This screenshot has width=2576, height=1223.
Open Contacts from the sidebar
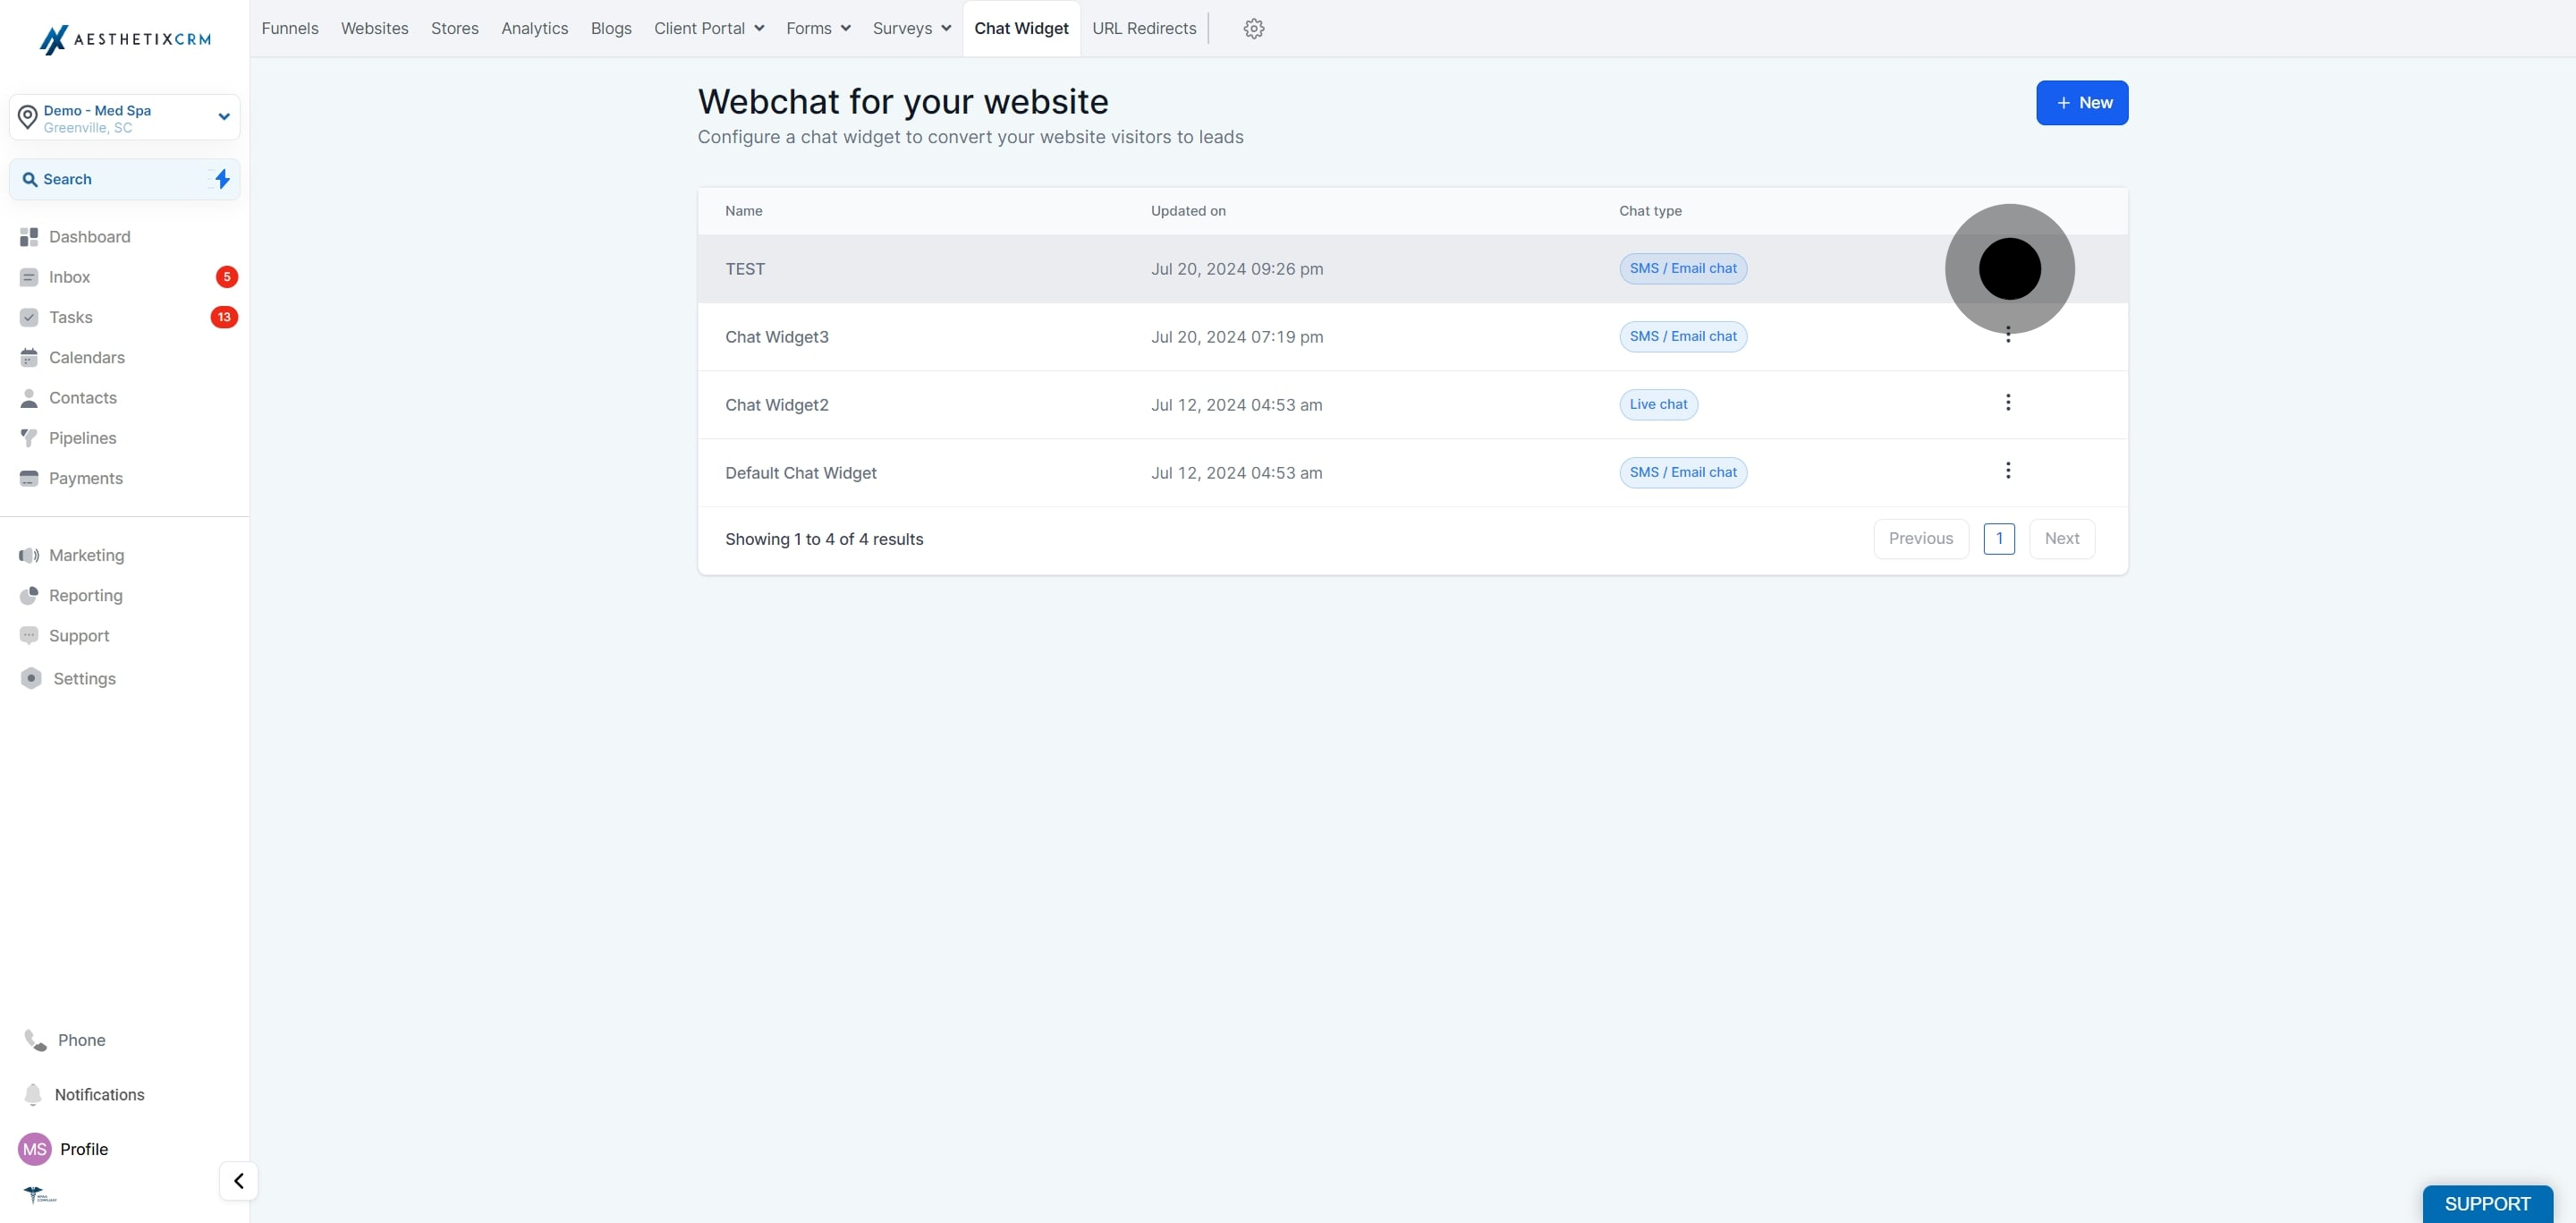click(82, 398)
